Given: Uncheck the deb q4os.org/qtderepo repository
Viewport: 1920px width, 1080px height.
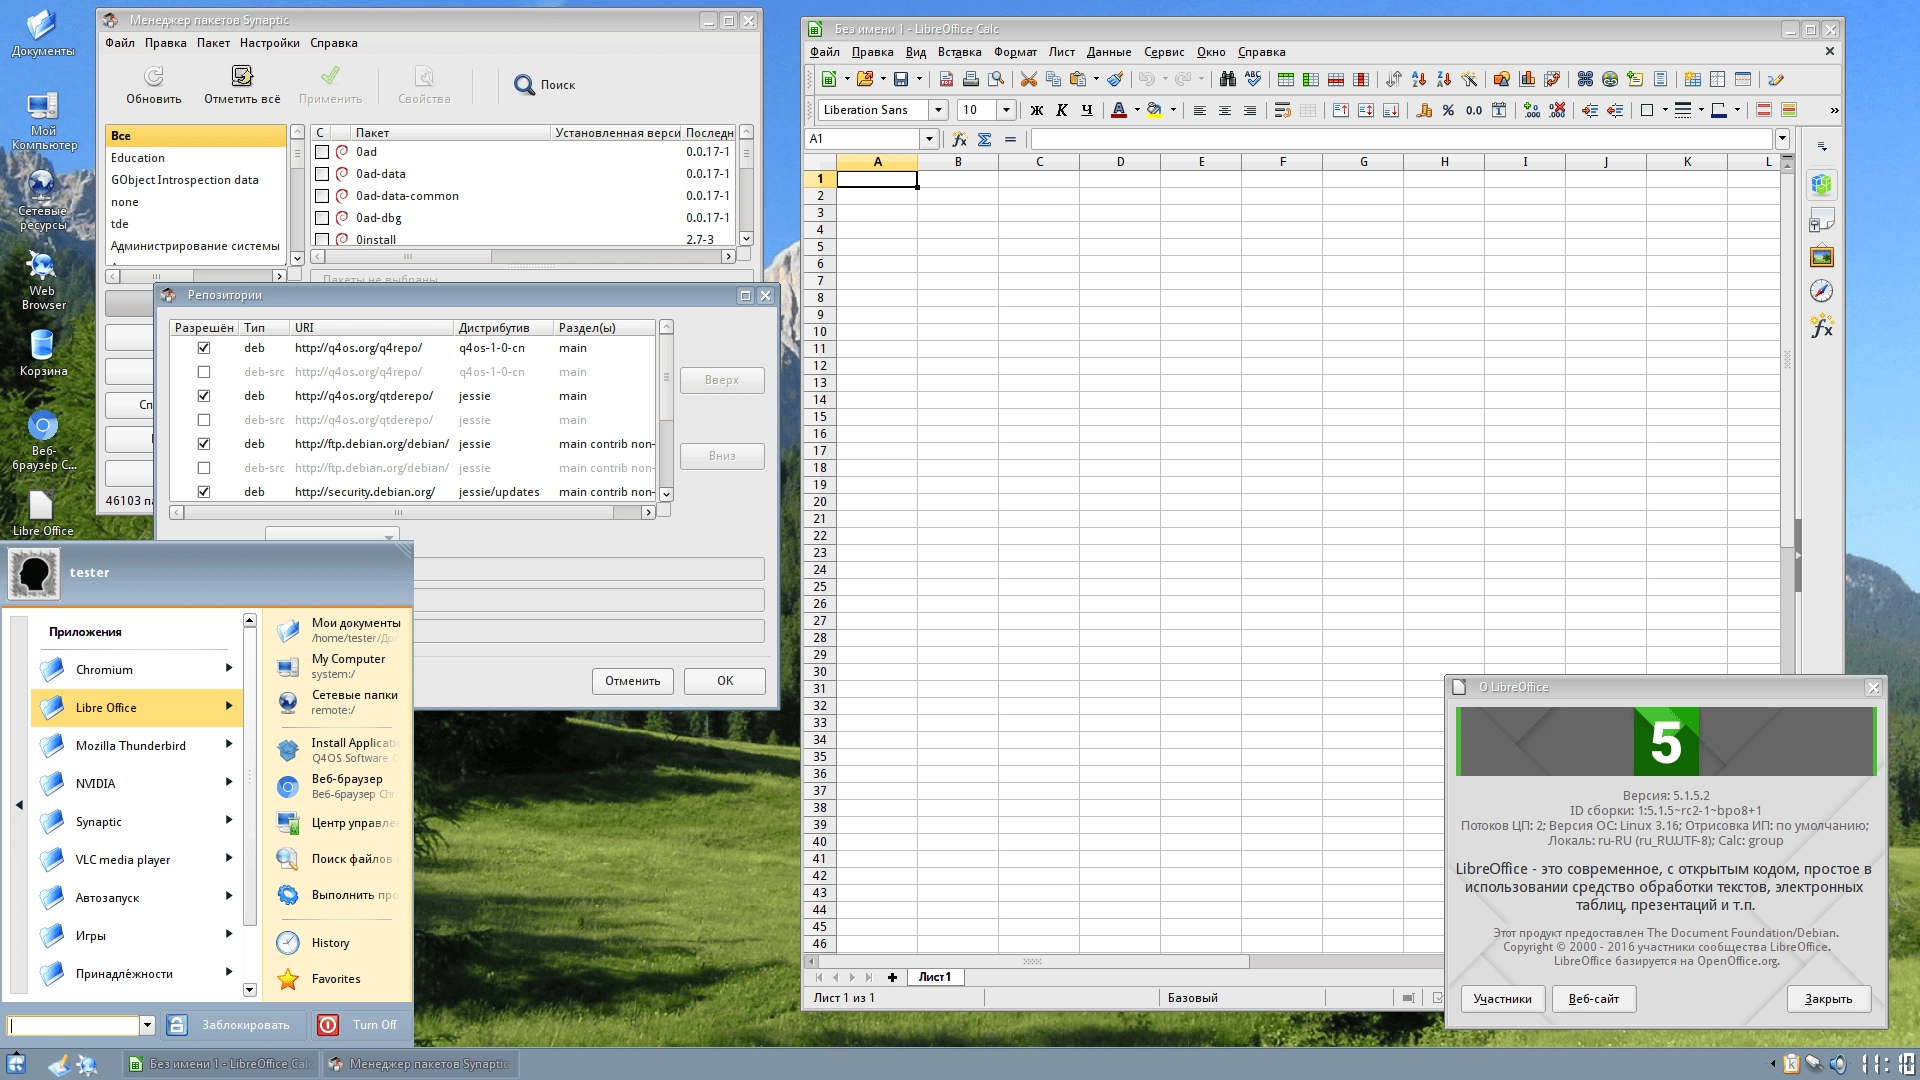Looking at the screenshot, I should coord(204,396).
